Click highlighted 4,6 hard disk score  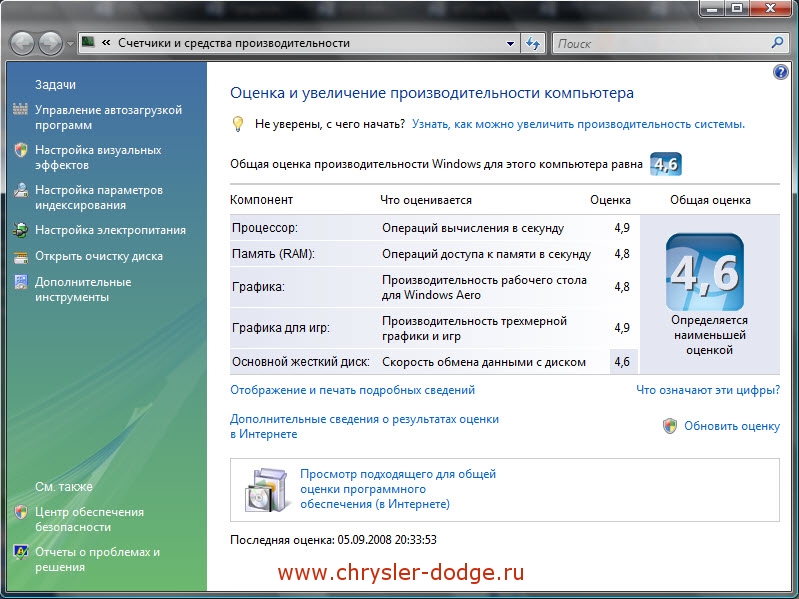pyautogui.click(x=622, y=362)
